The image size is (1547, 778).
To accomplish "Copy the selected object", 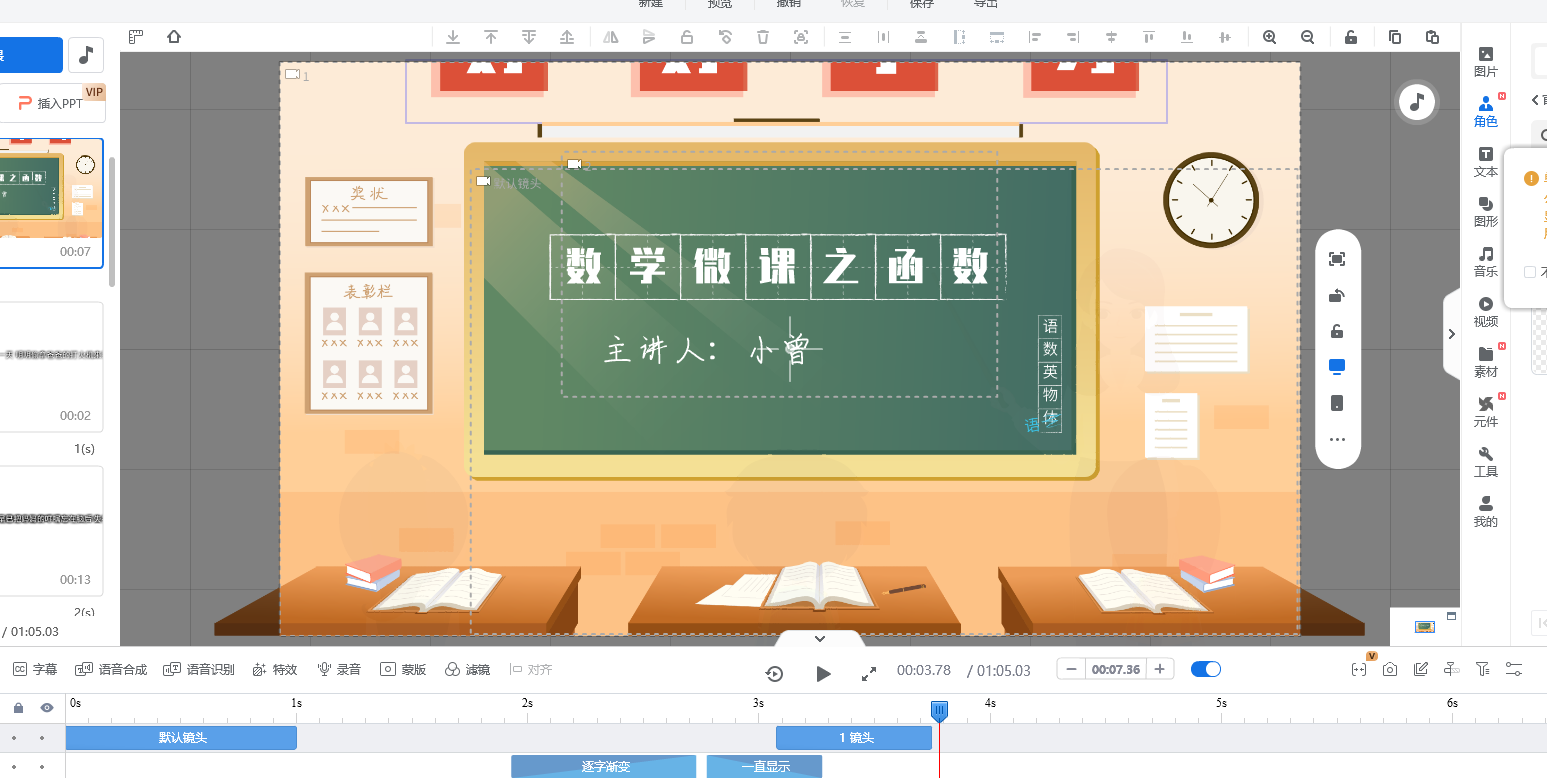I will click(x=1395, y=37).
